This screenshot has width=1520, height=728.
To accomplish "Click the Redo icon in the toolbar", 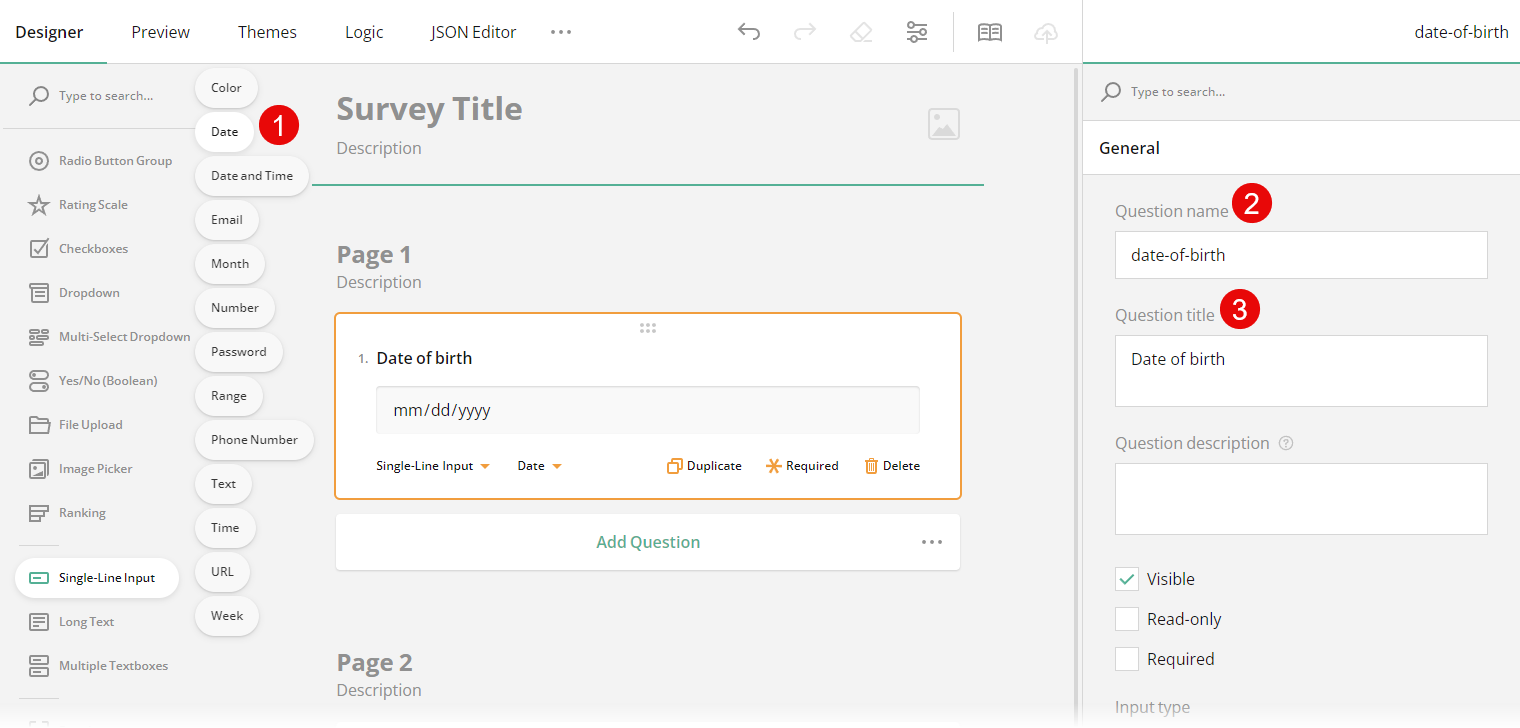I will [x=804, y=31].
